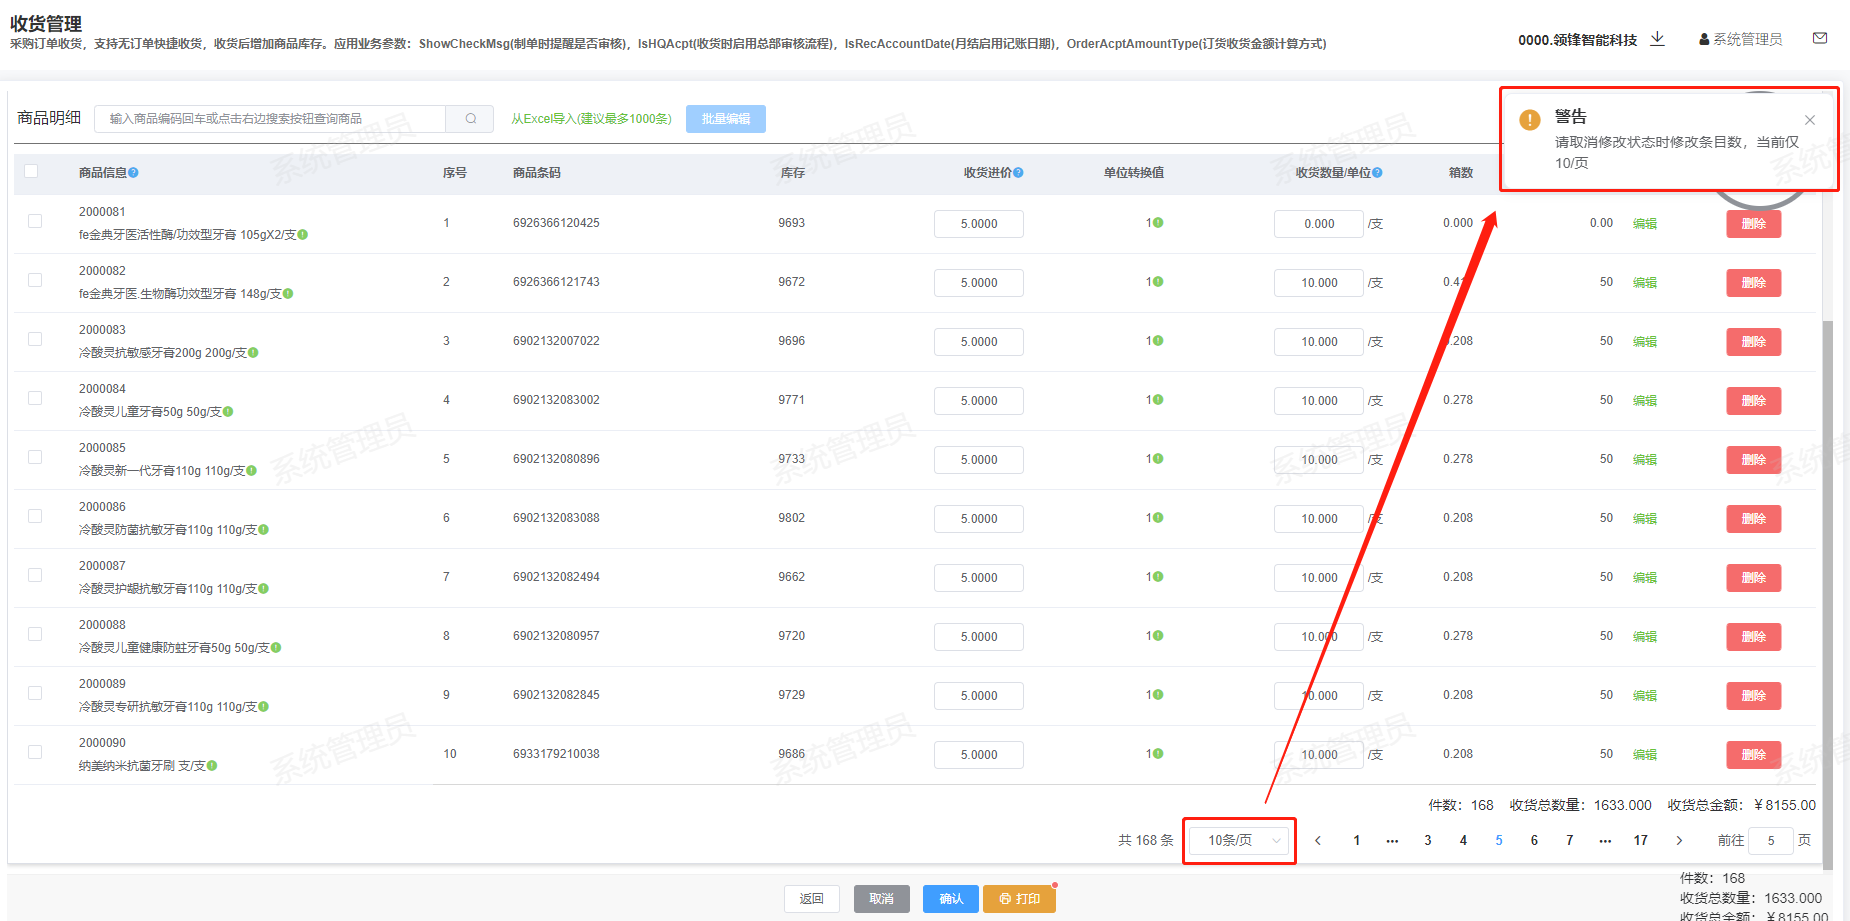Open the mail envelope icon

[1819, 39]
